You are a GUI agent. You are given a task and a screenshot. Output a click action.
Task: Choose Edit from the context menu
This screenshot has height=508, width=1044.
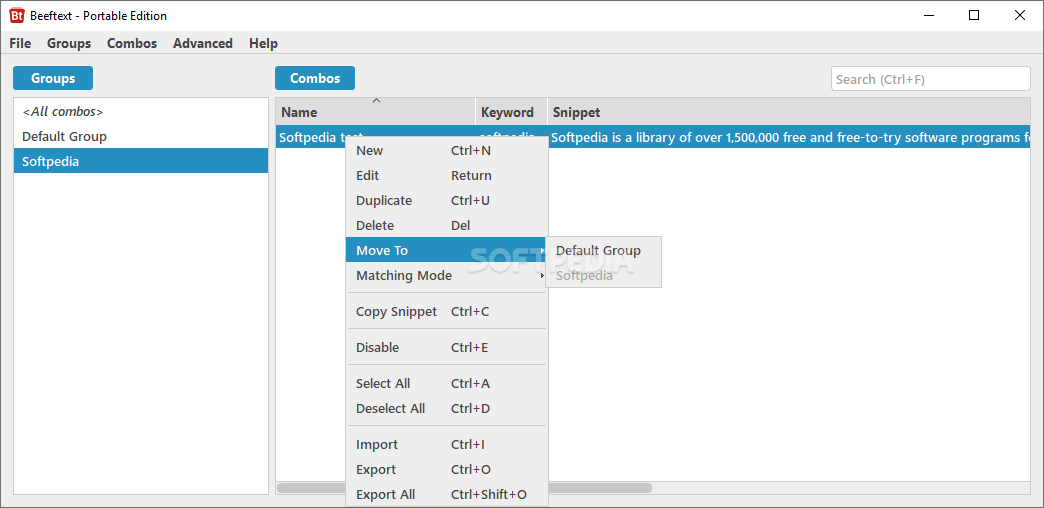tap(447, 175)
